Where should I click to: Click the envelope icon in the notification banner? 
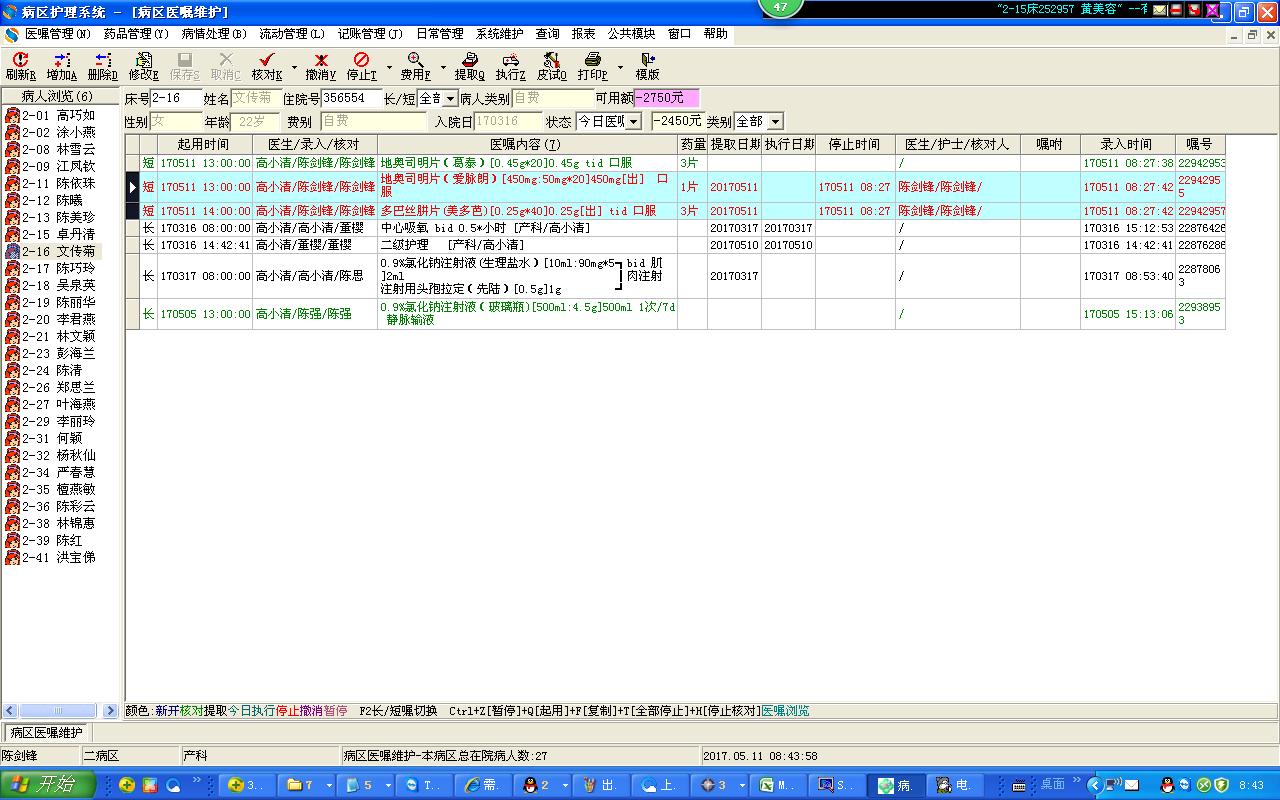(x=1159, y=10)
